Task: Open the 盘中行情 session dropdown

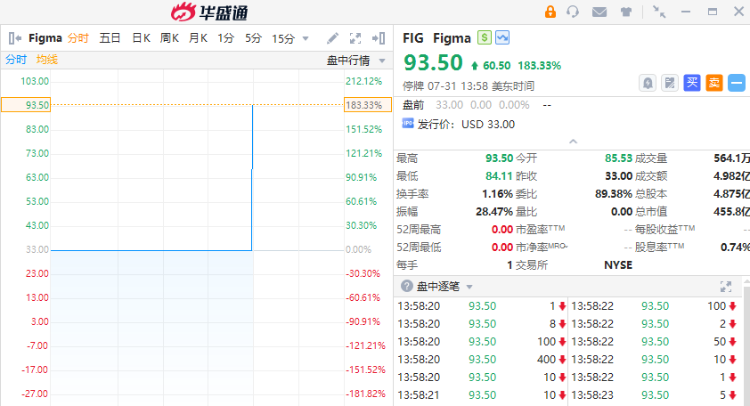Action: pos(356,61)
